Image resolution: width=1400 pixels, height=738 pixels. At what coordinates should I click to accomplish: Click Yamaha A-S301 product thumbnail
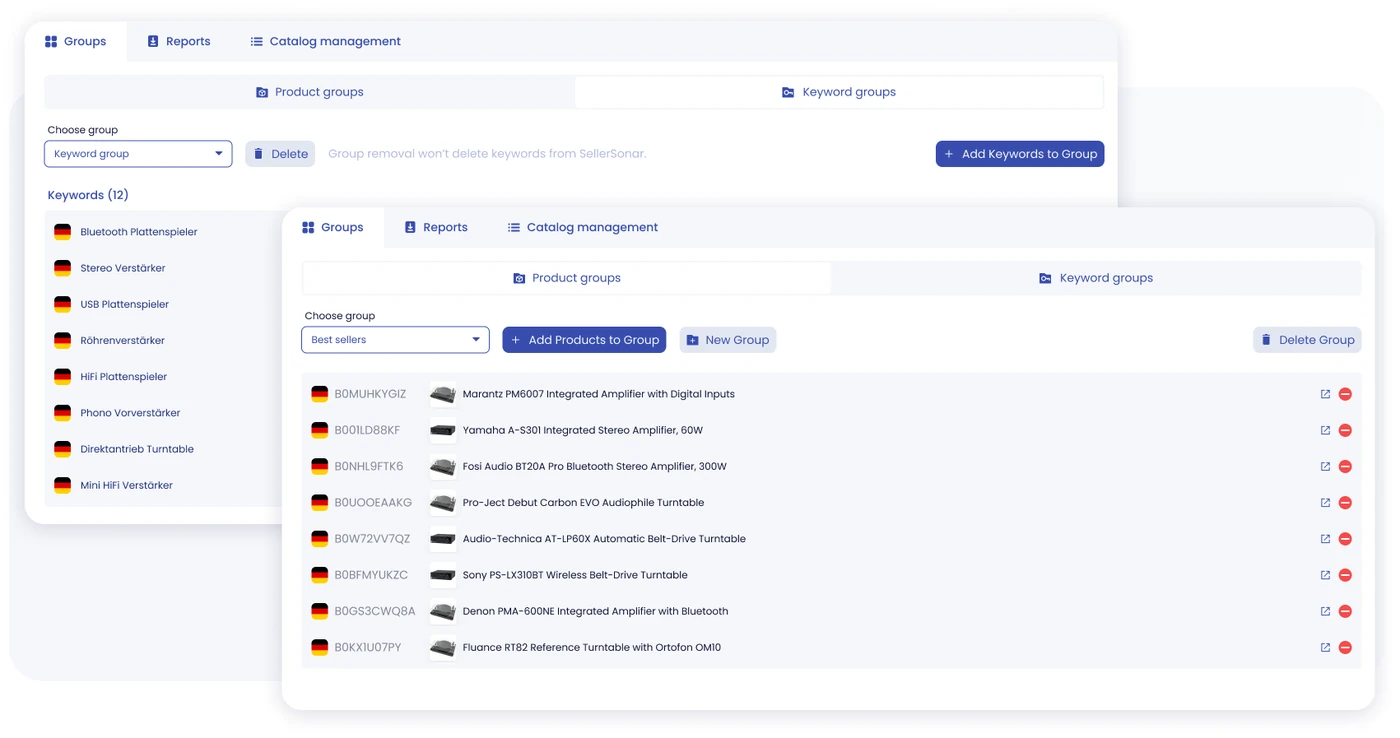point(442,430)
